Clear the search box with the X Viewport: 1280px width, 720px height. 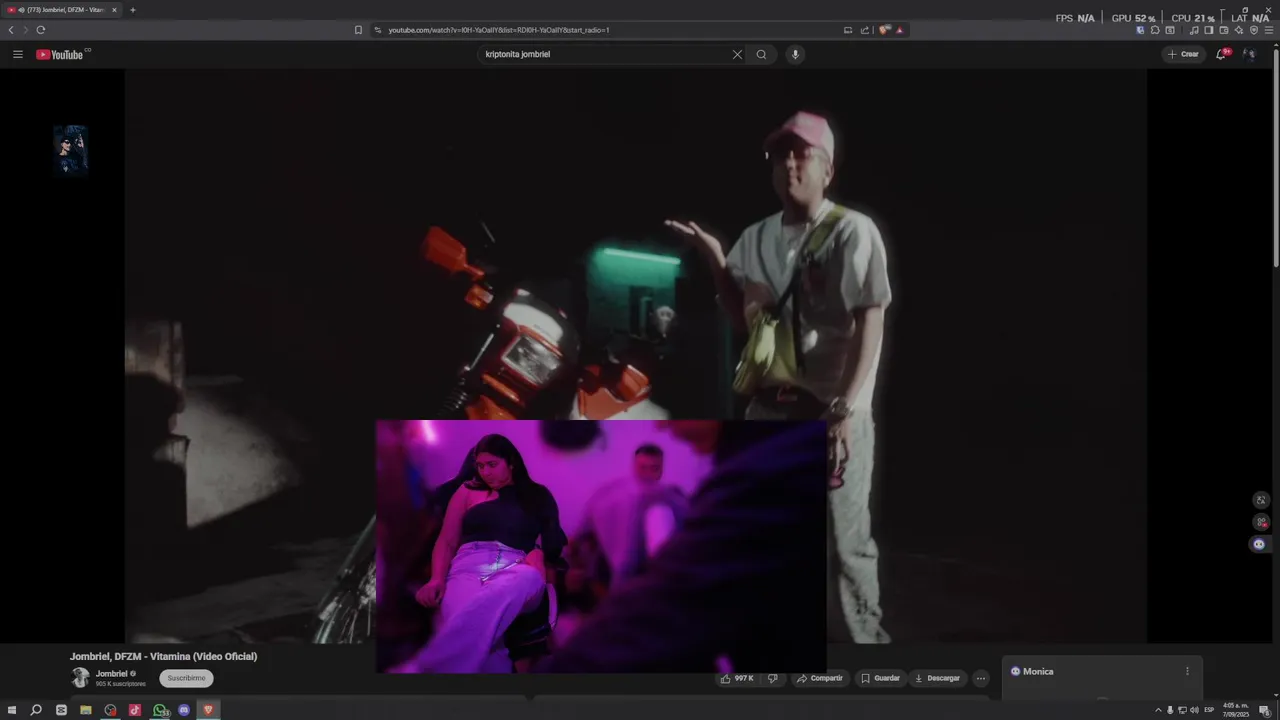point(737,54)
